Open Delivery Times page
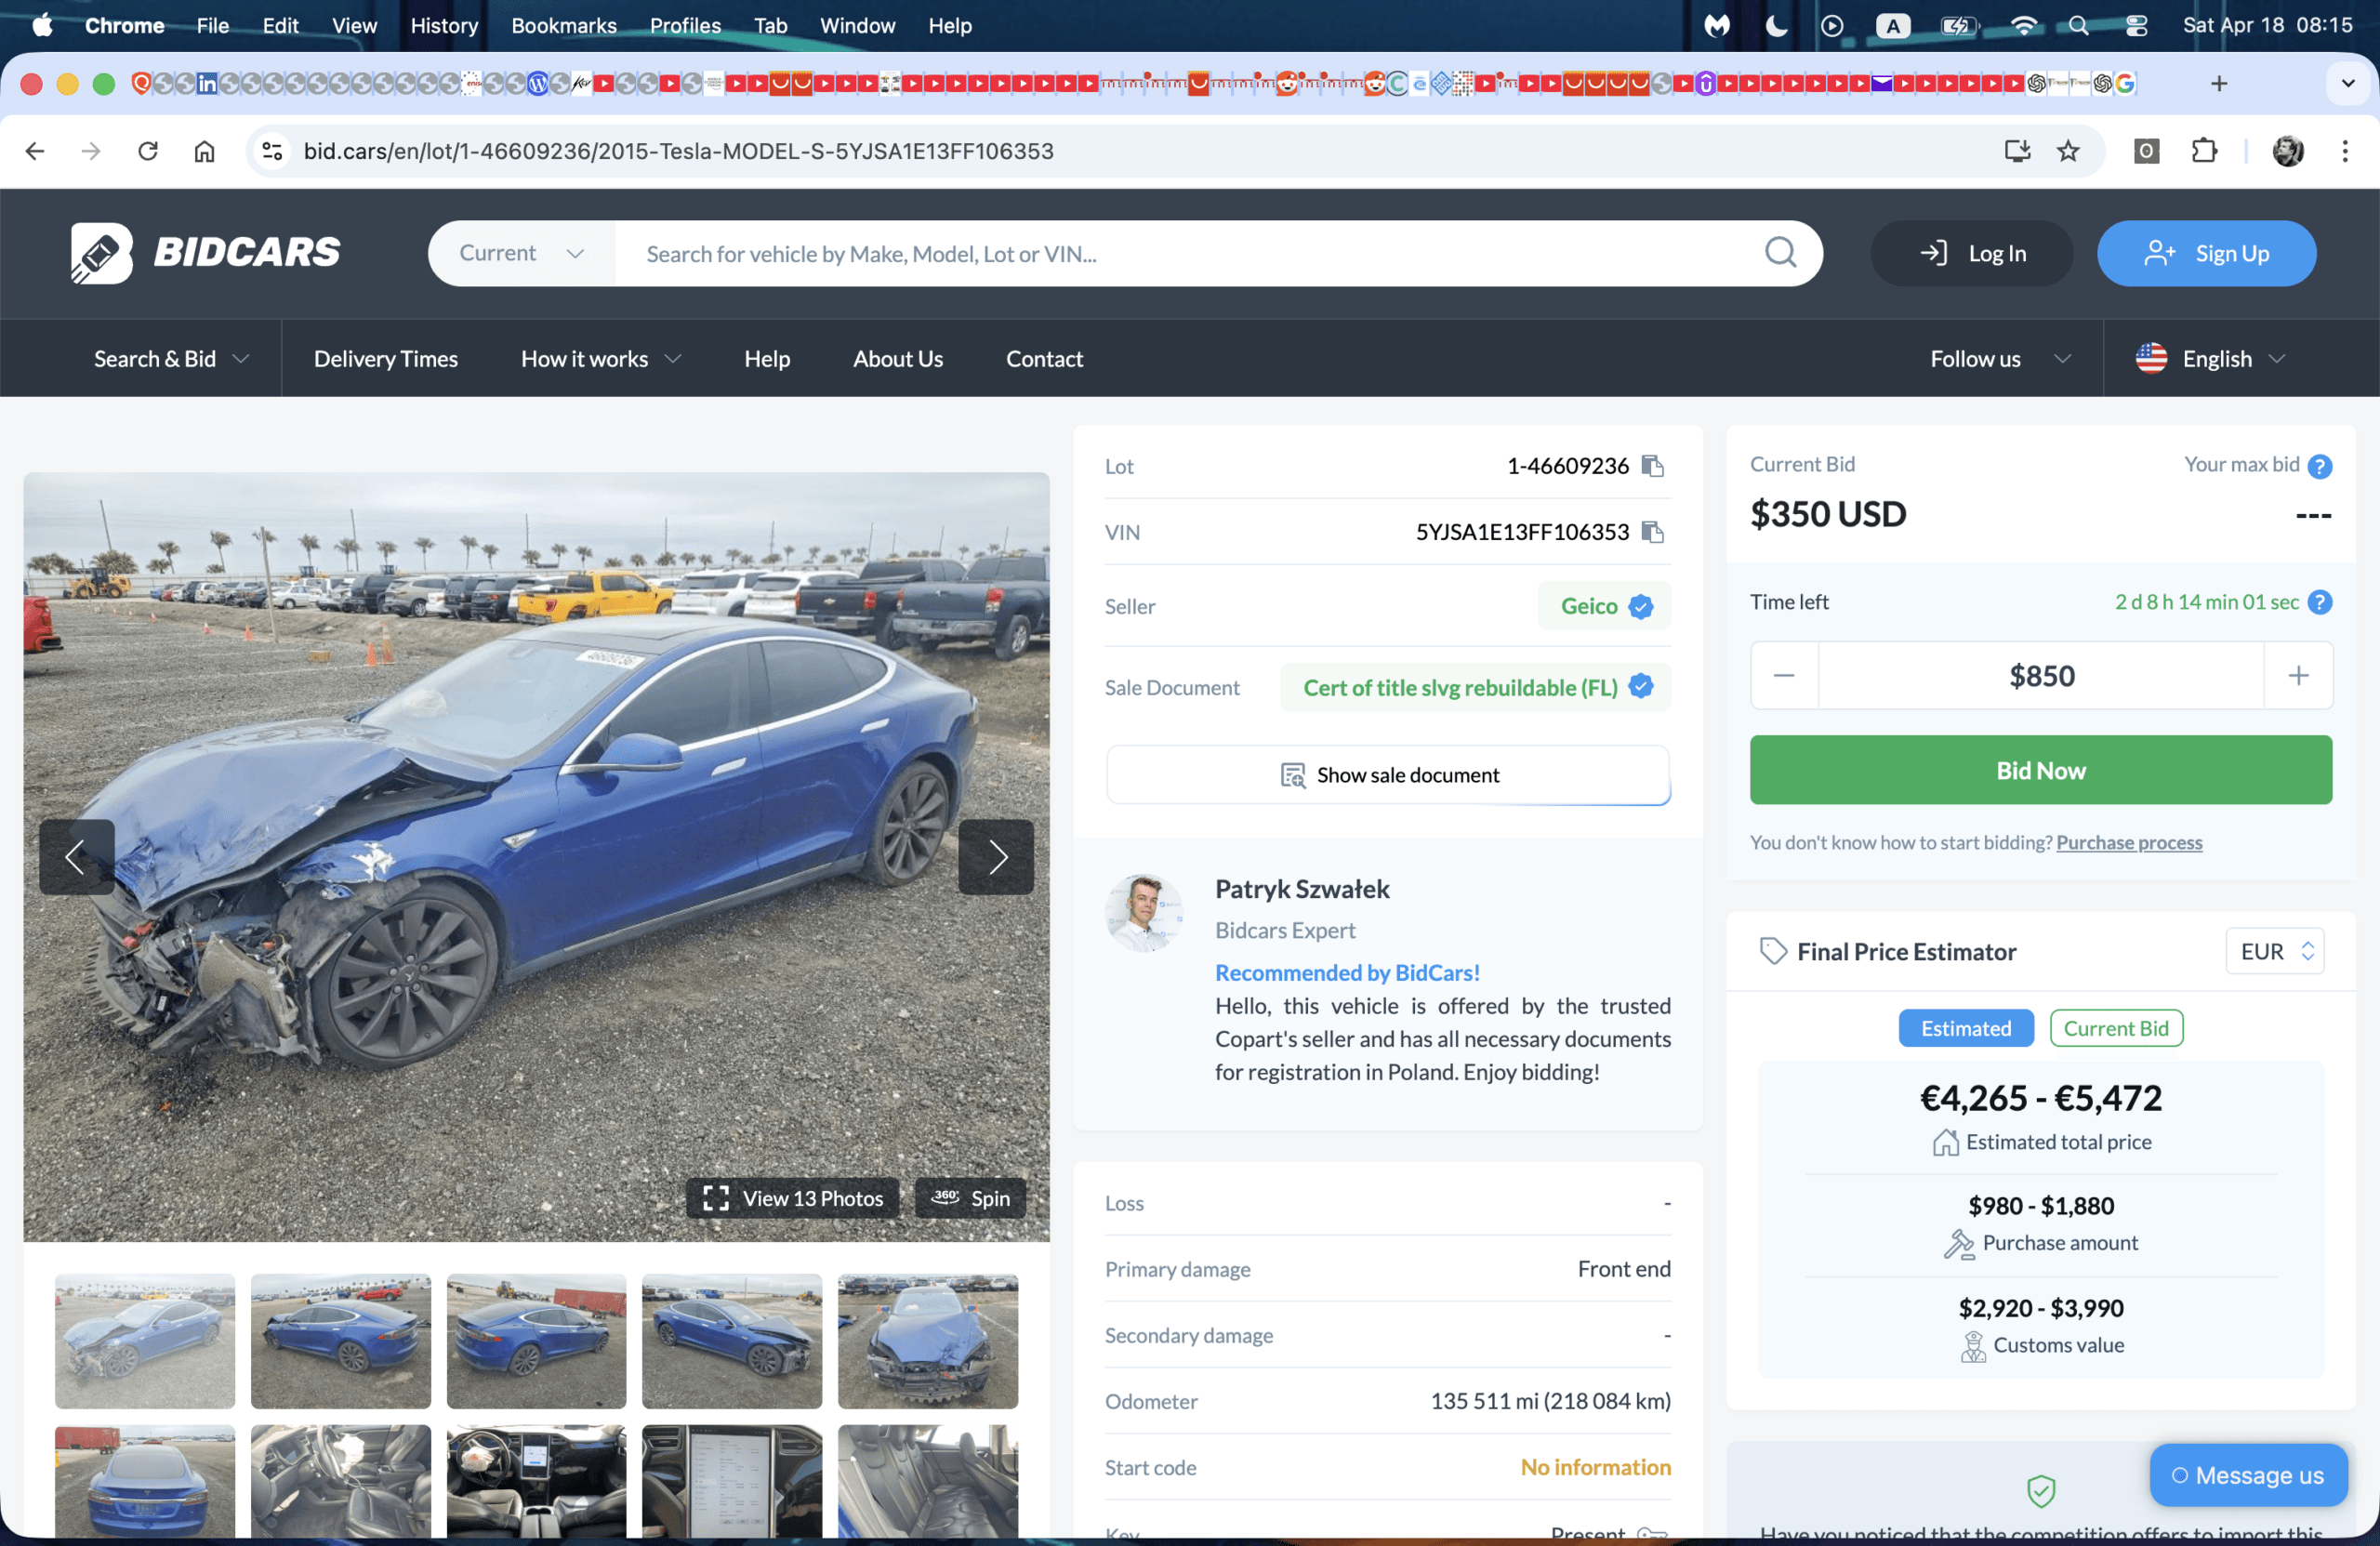Image resolution: width=2380 pixels, height=1546 pixels. (x=386, y=359)
